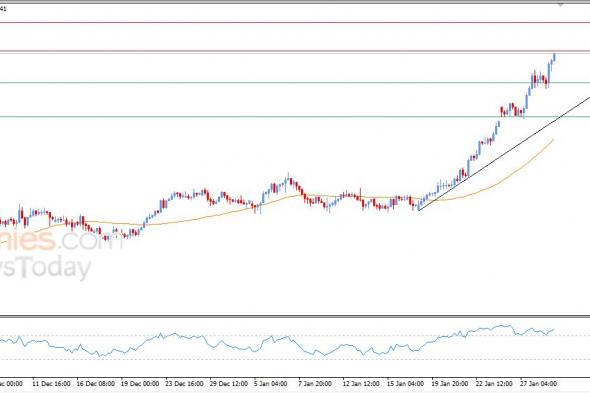Click the '5 Jan 04:00' time label
Image resolution: width=590 pixels, height=393 pixels.
271,384
